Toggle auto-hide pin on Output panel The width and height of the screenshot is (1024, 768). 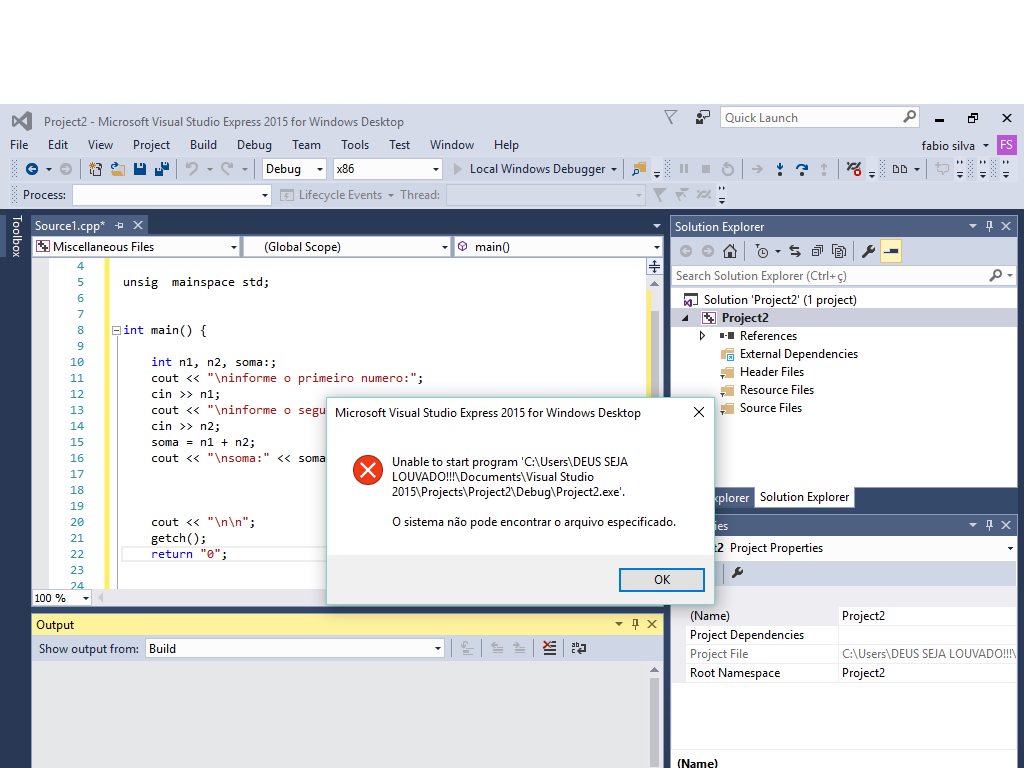635,624
